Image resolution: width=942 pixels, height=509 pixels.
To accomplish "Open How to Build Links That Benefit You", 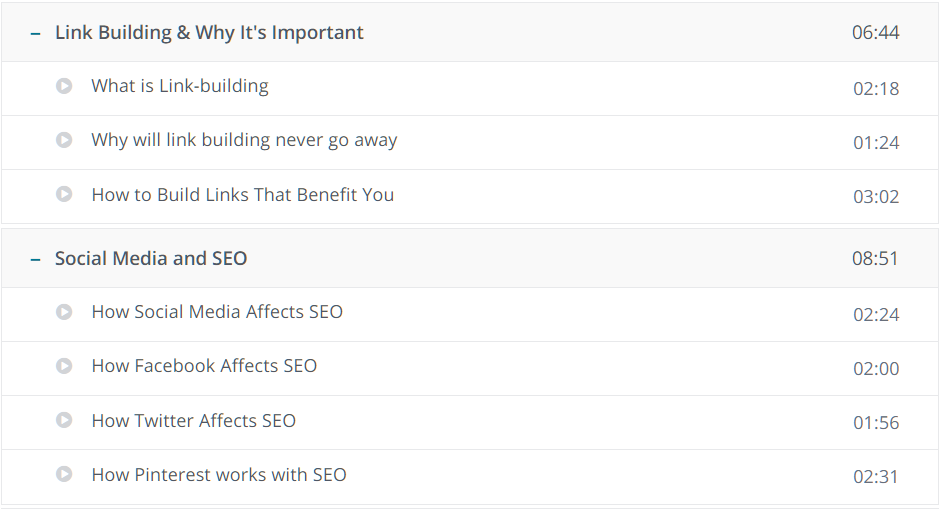I will [243, 195].
